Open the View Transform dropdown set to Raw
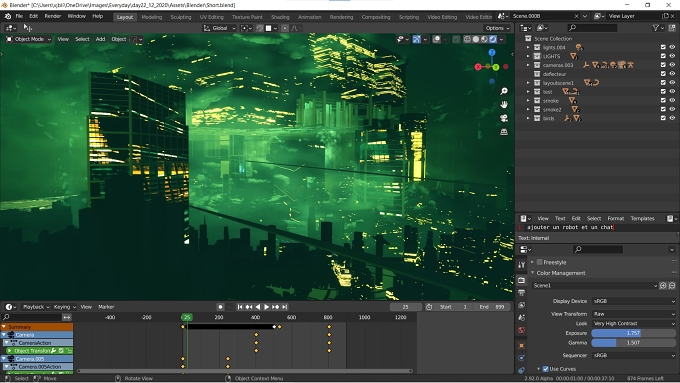This screenshot has width=680, height=383. 634,314
